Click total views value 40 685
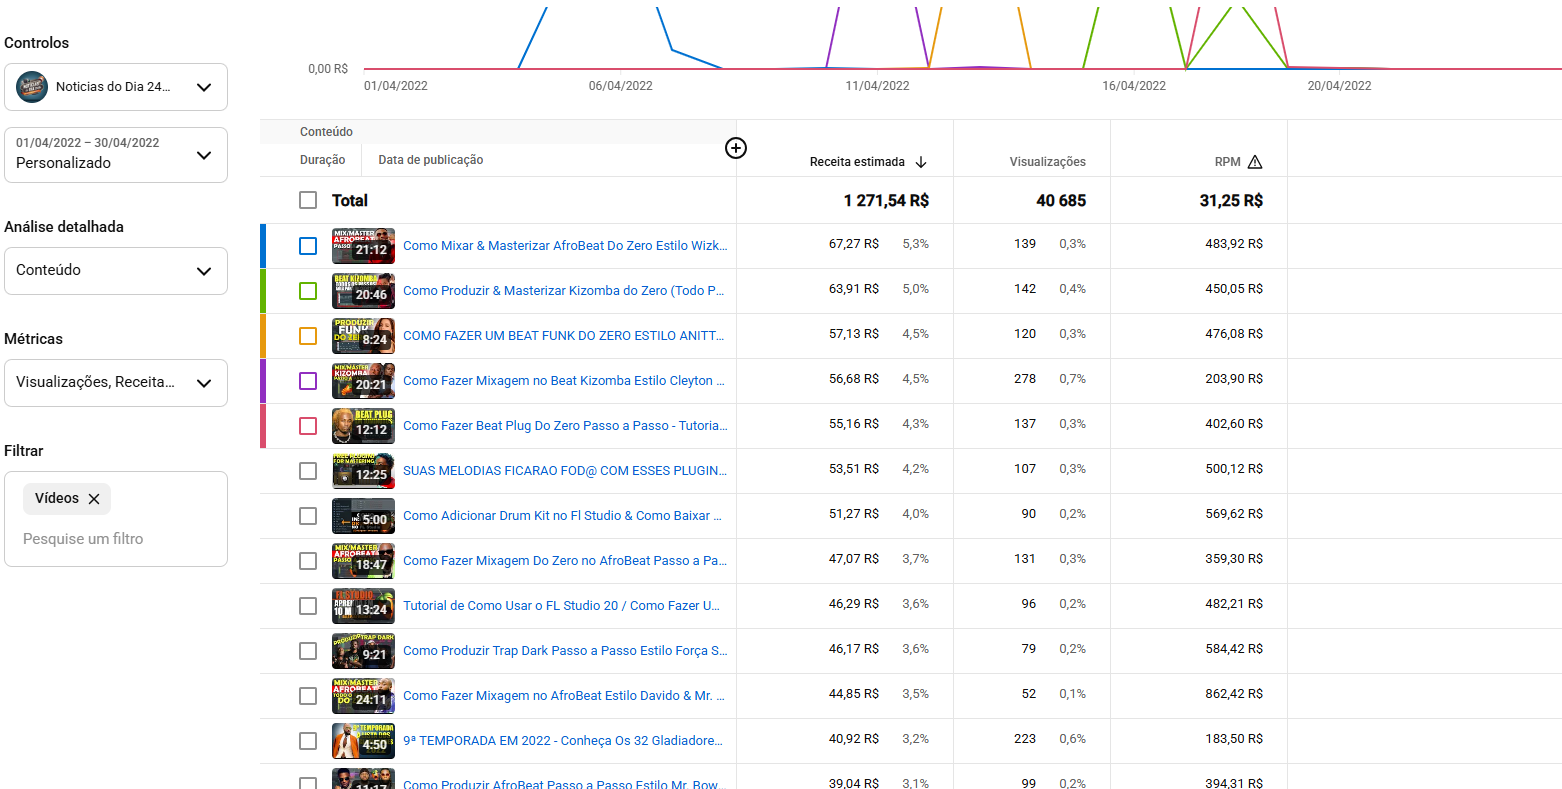Screen dimensions: 1562x789 pos(1061,201)
